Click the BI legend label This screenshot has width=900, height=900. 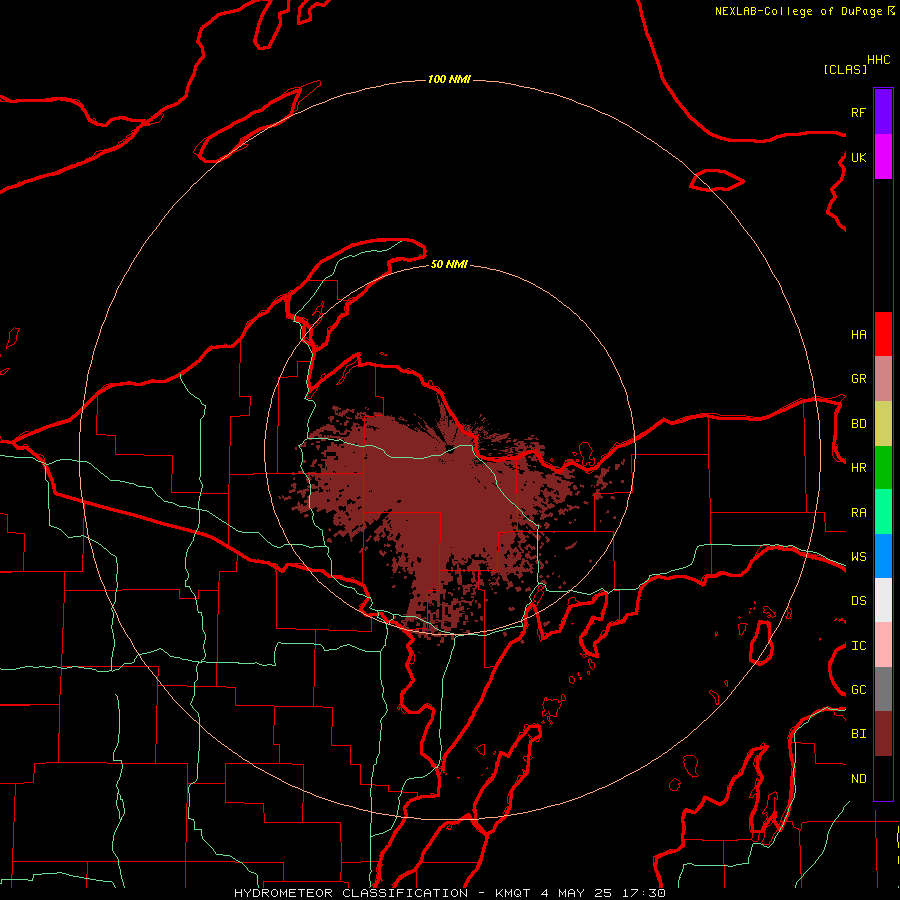858,734
